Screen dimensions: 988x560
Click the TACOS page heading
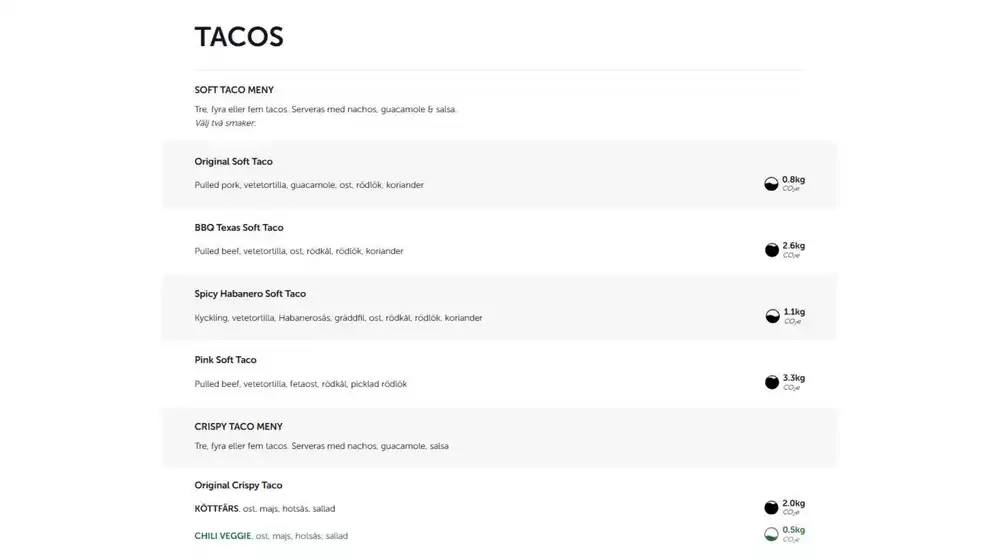[x=239, y=37]
